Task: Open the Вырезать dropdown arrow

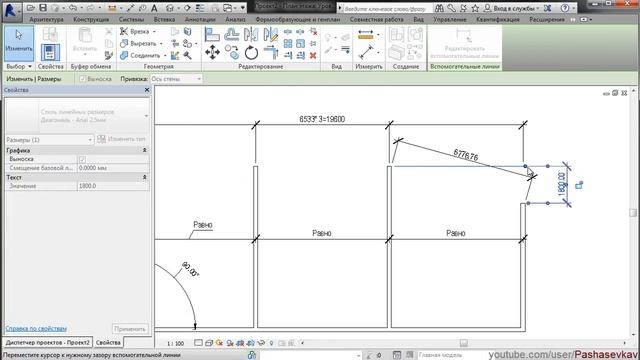Action: [161, 43]
